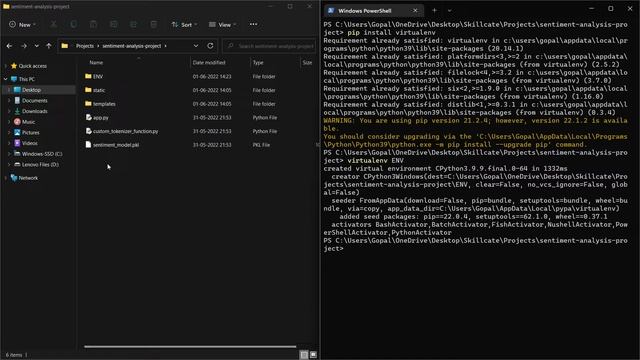The height and width of the screenshot is (360, 640).
Task: Select the static folder icon
Action: point(88,90)
